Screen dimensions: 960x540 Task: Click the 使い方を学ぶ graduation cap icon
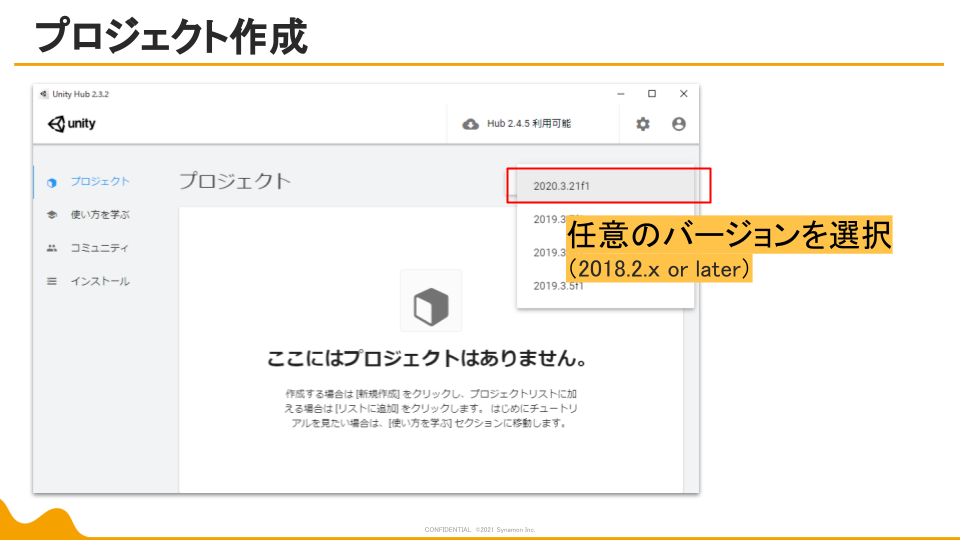pos(51,215)
